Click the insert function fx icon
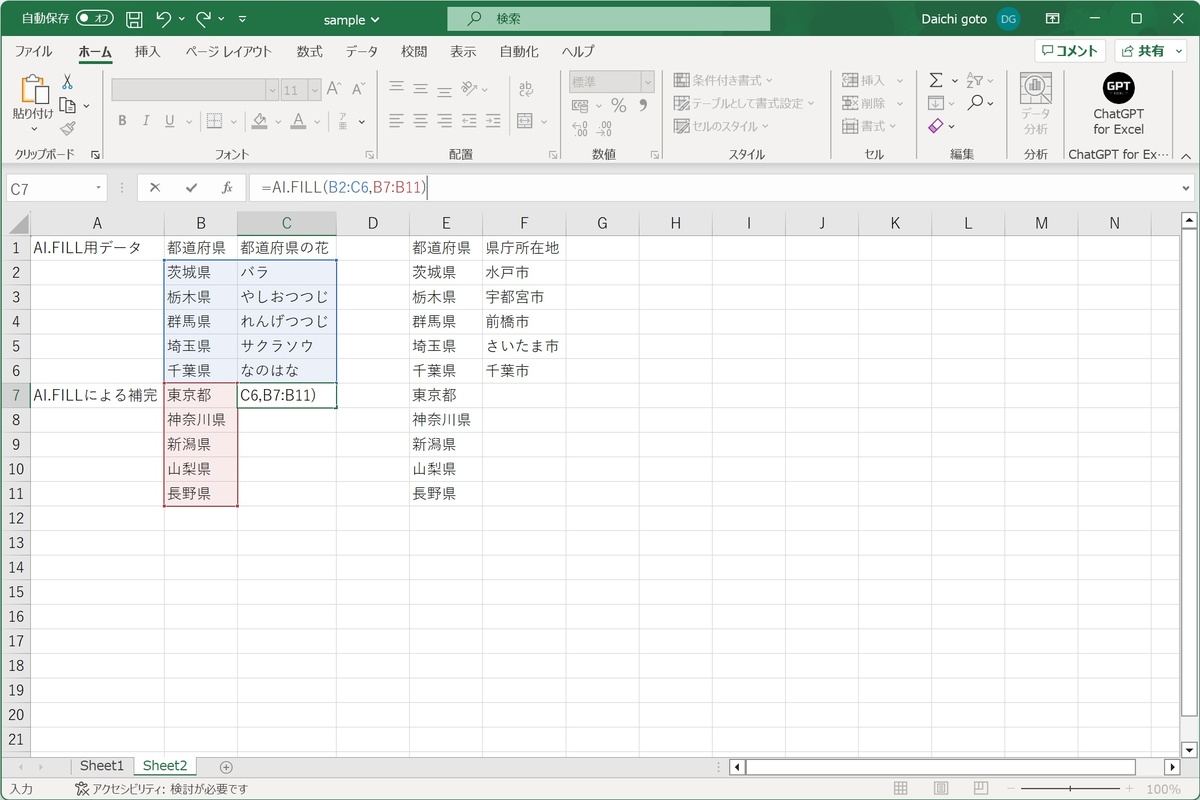 pyautogui.click(x=227, y=188)
